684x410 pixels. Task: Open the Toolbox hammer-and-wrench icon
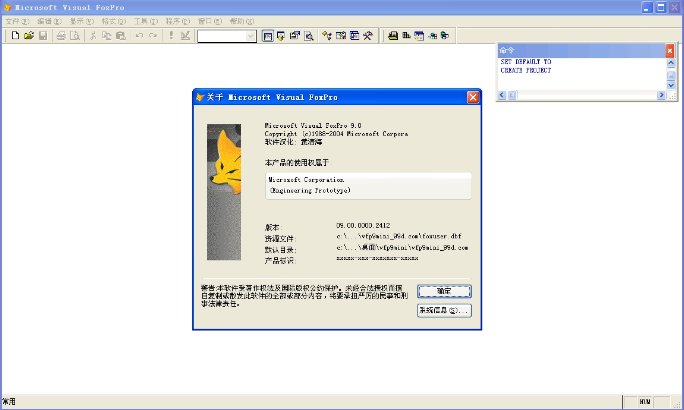click(x=368, y=36)
